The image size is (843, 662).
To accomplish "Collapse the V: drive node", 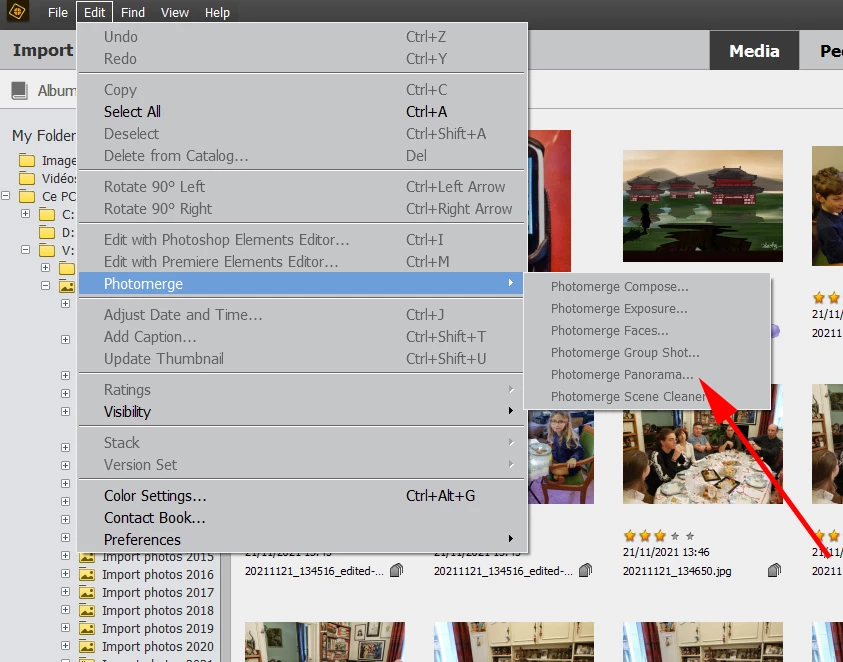I will [25, 250].
